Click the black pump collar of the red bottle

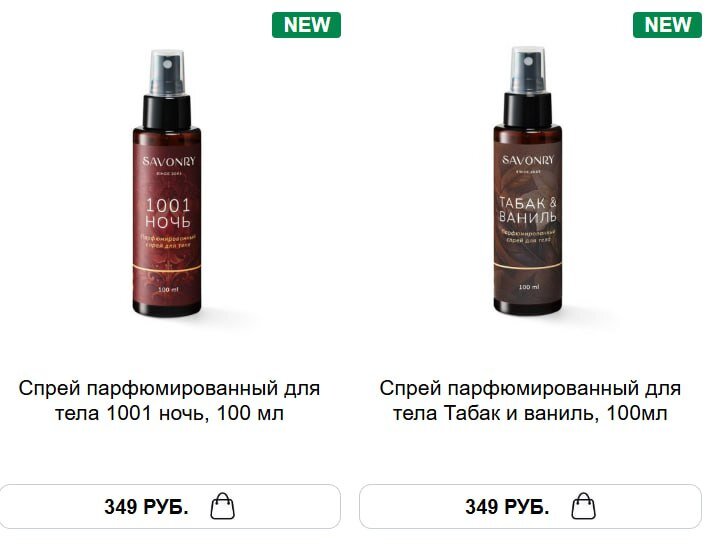pos(167,112)
